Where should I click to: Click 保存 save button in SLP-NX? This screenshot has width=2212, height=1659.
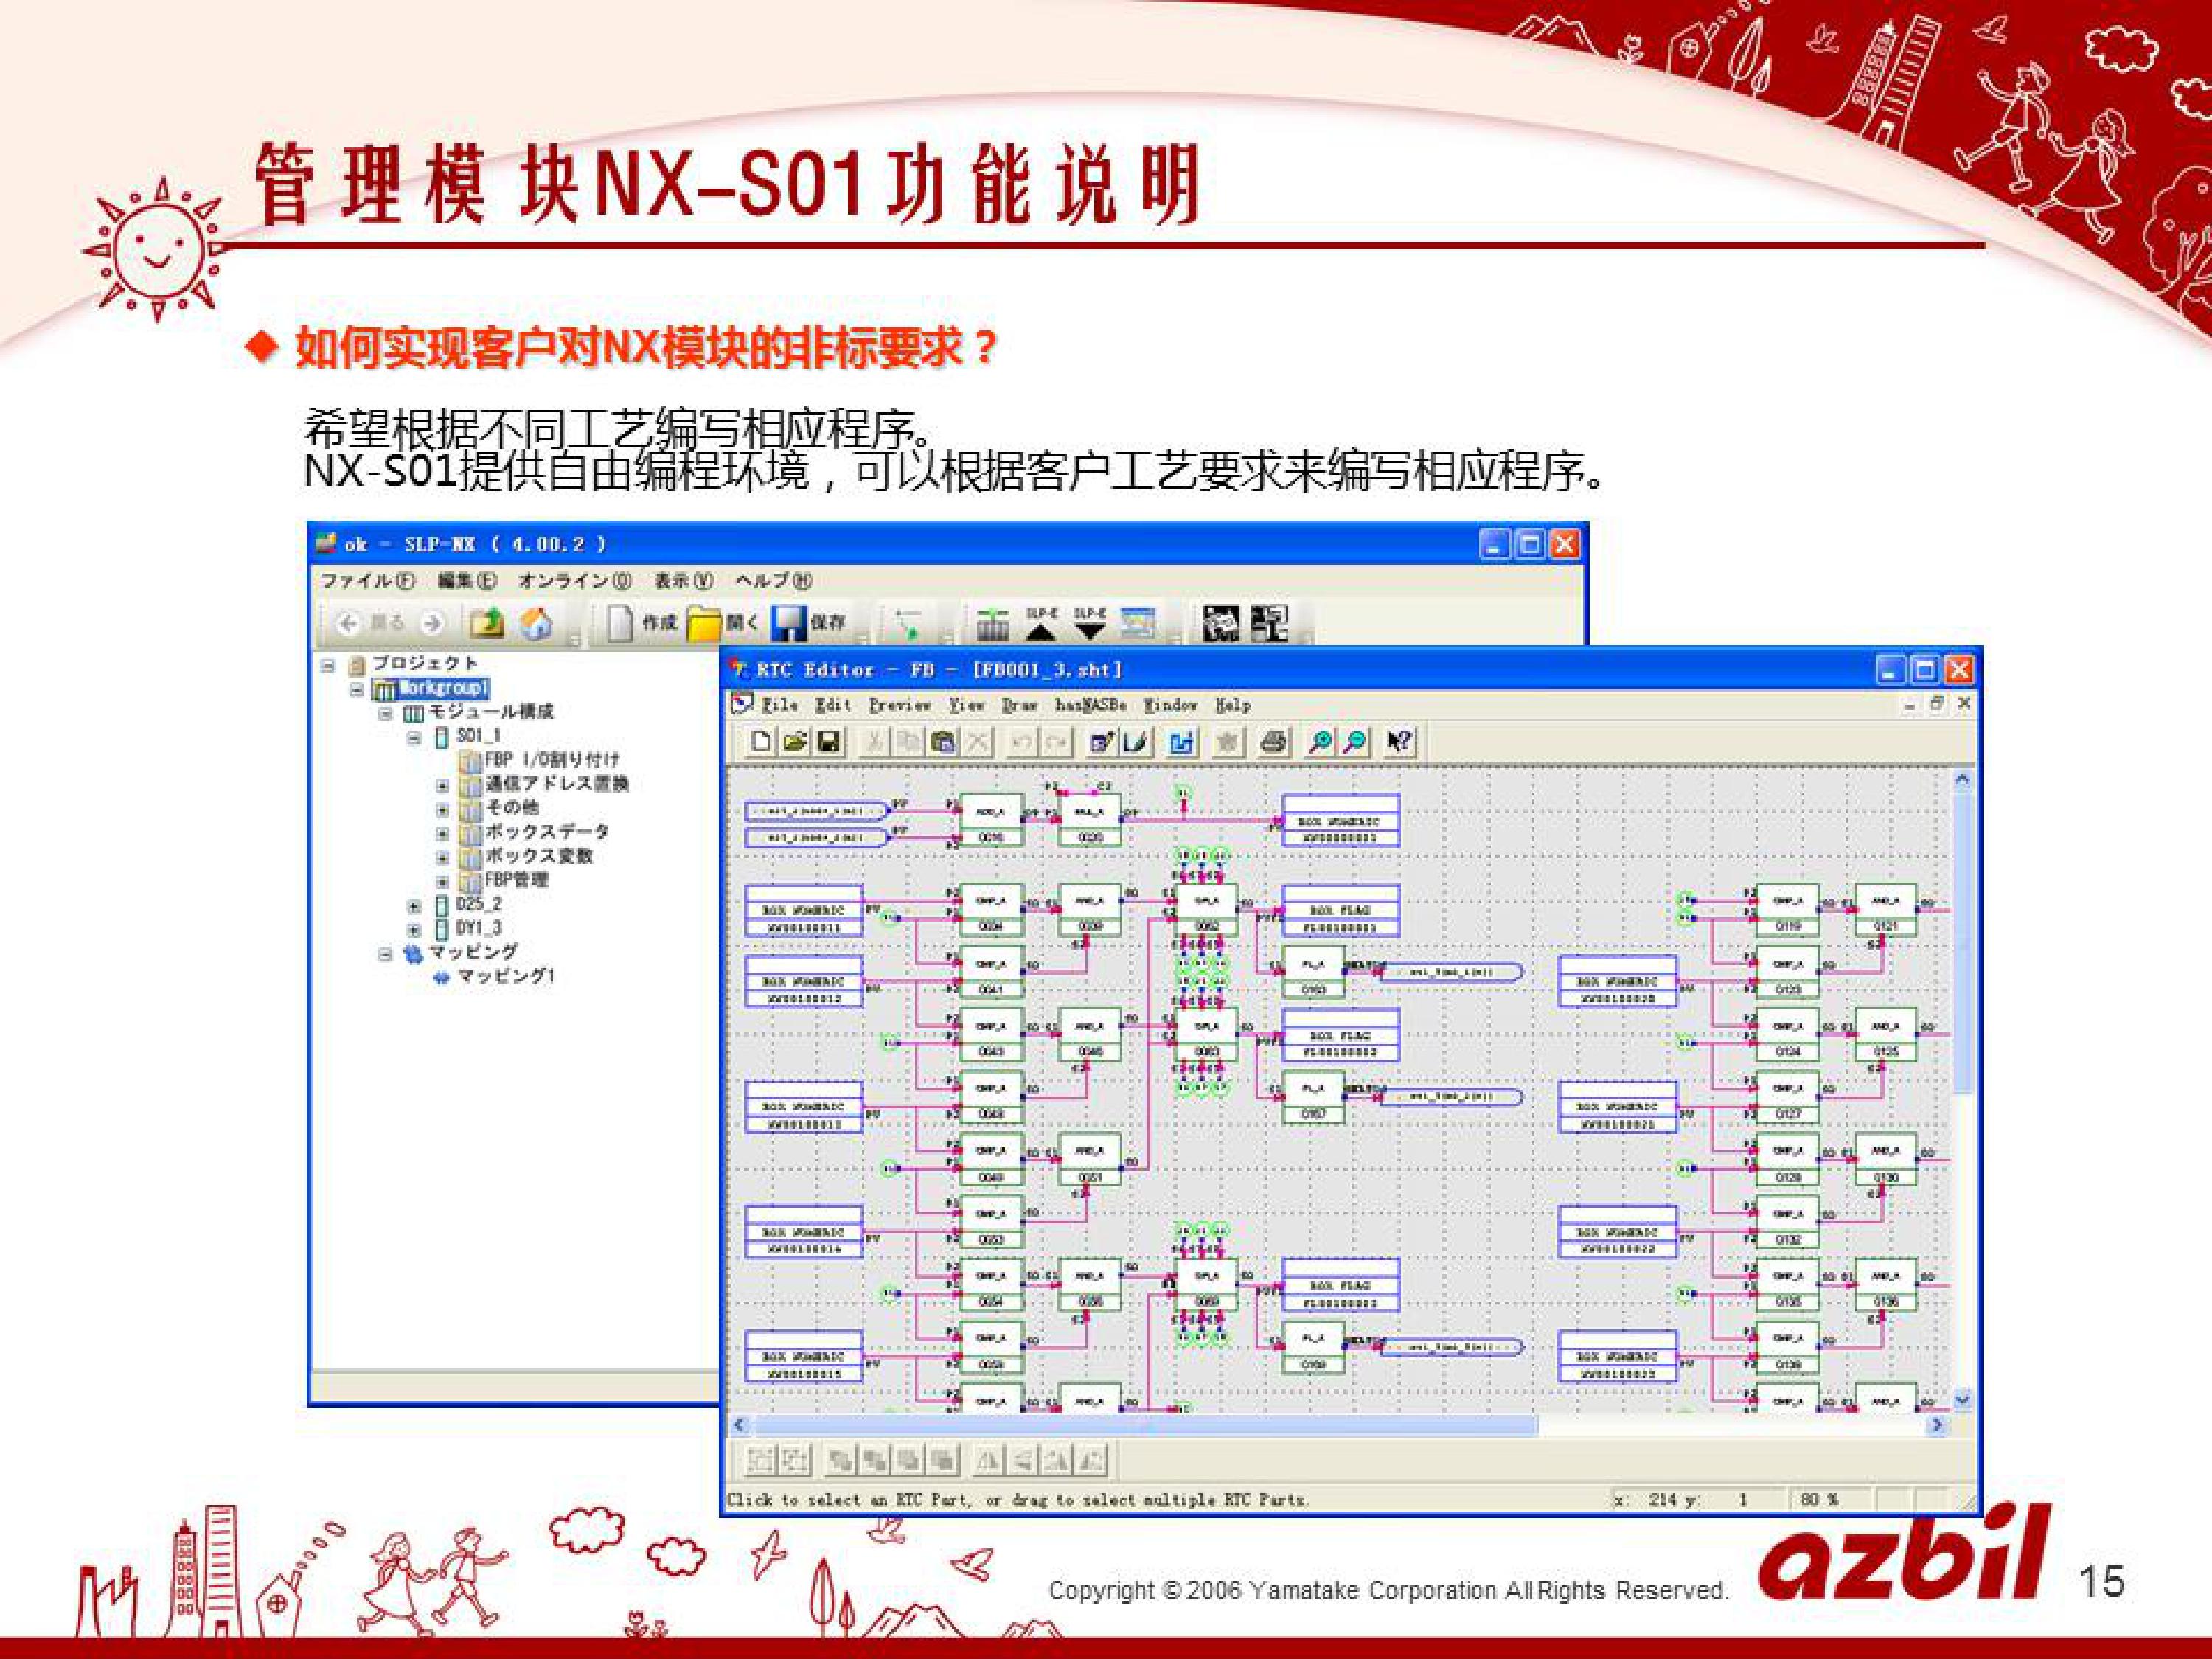(809, 623)
